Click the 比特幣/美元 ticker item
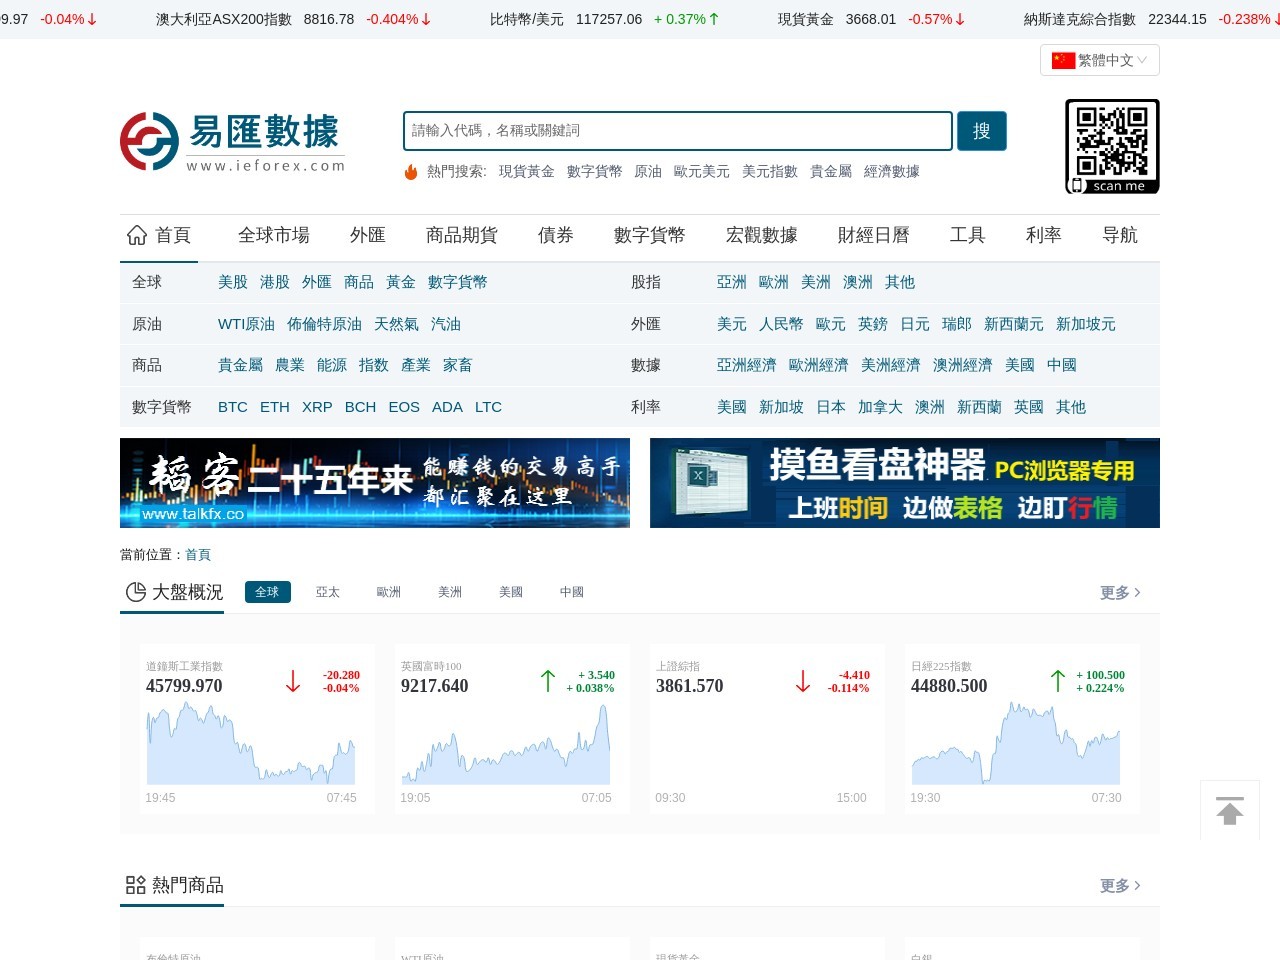 click(x=604, y=19)
